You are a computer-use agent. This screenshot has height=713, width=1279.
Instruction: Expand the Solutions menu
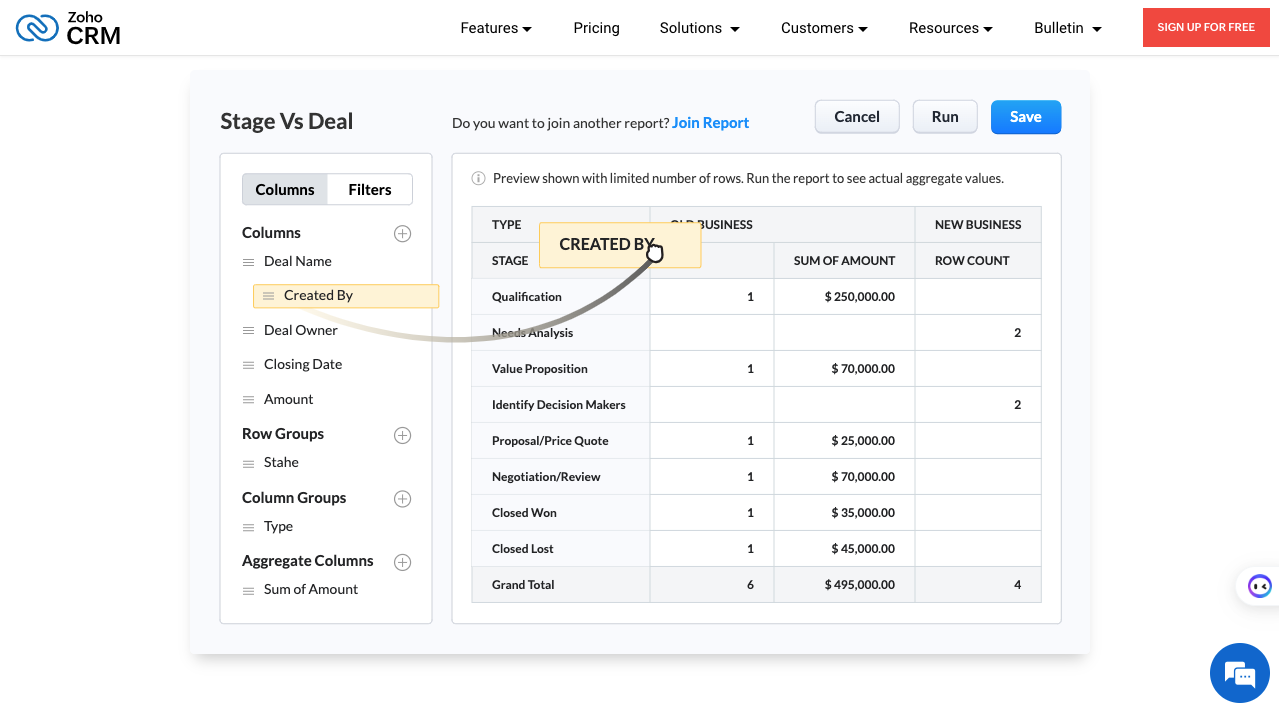coord(700,28)
